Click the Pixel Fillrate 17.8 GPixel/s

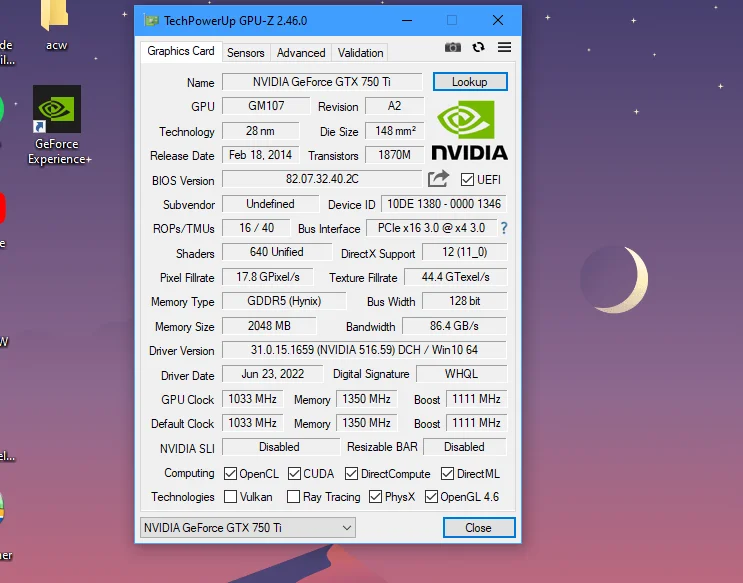pos(268,277)
